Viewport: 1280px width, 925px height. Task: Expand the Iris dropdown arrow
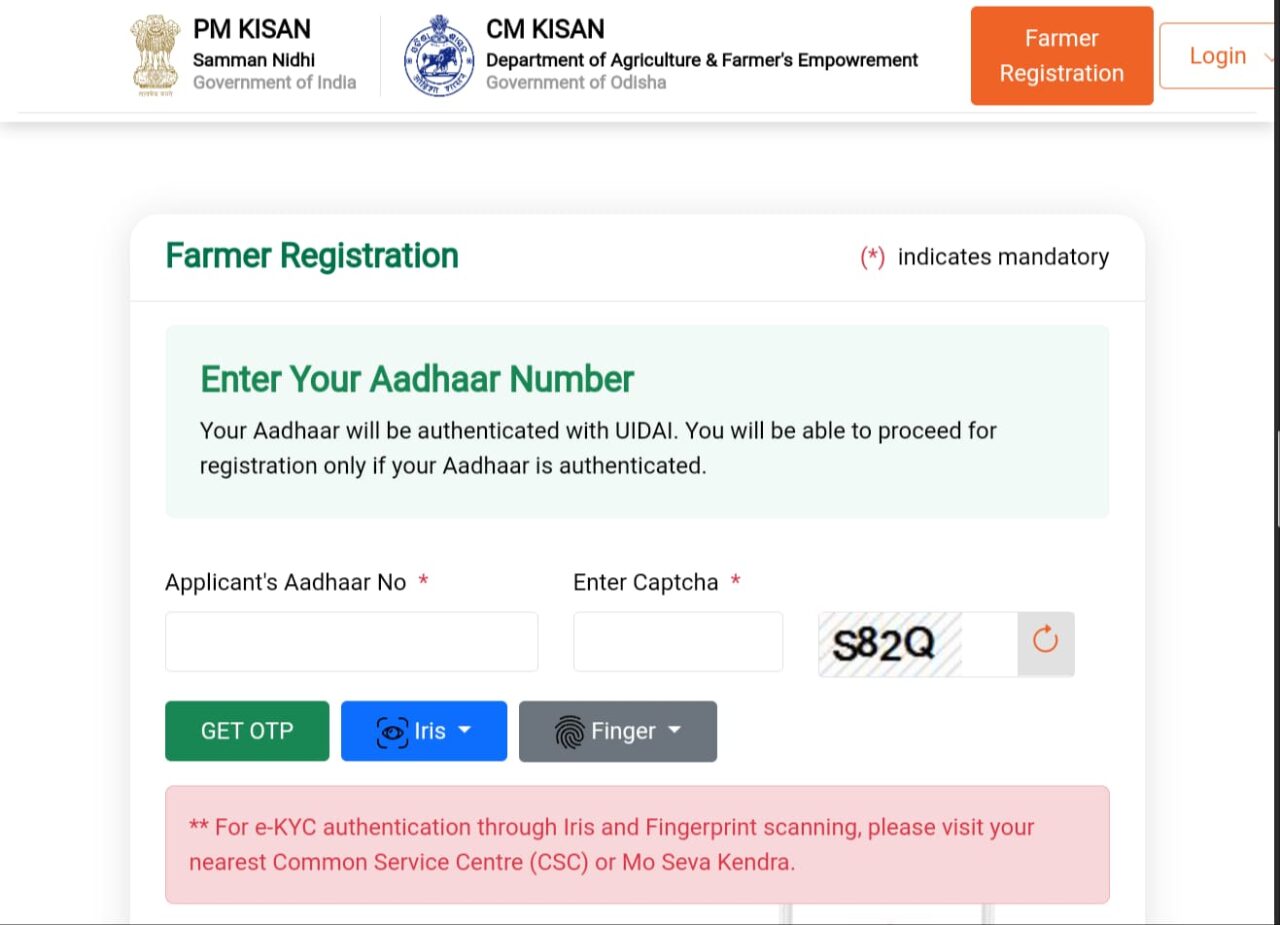click(465, 731)
